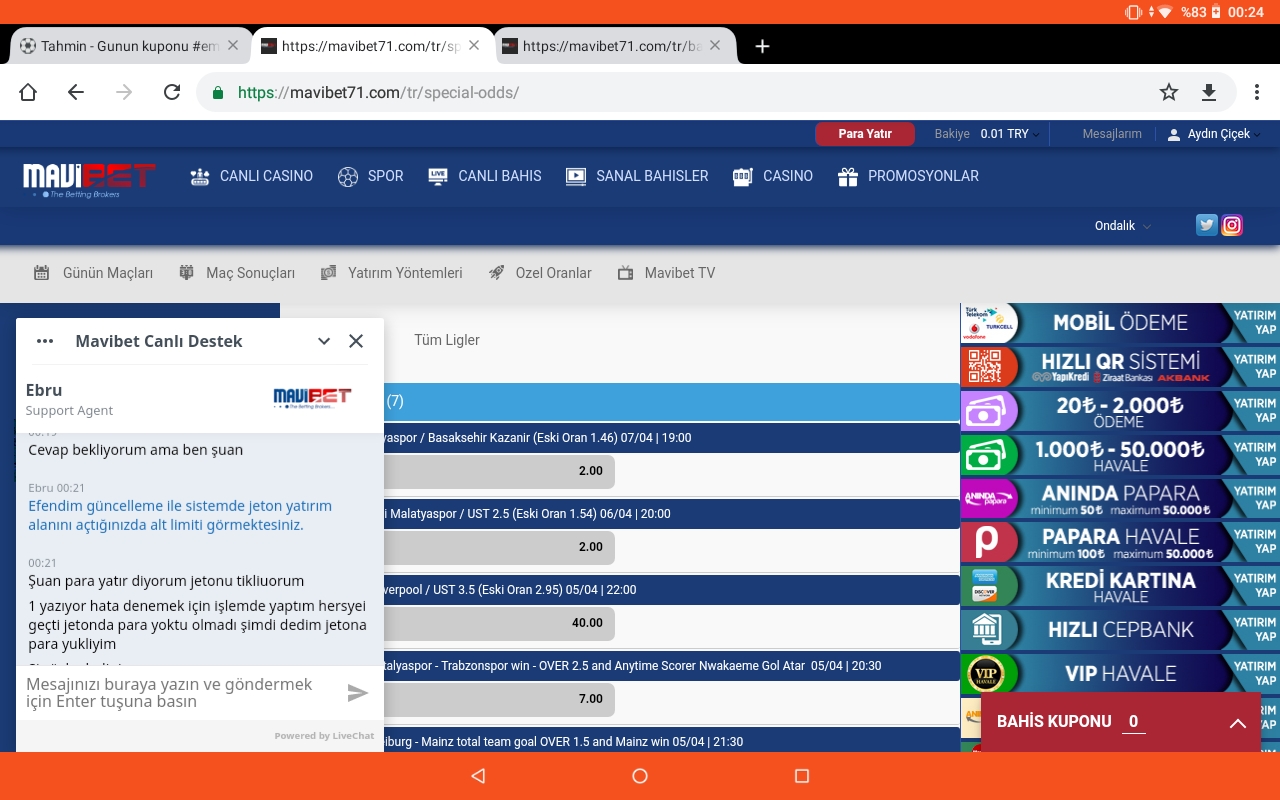The image size is (1280, 800).
Task: Click the Para Yatır deposit button
Action: coord(865,134)
